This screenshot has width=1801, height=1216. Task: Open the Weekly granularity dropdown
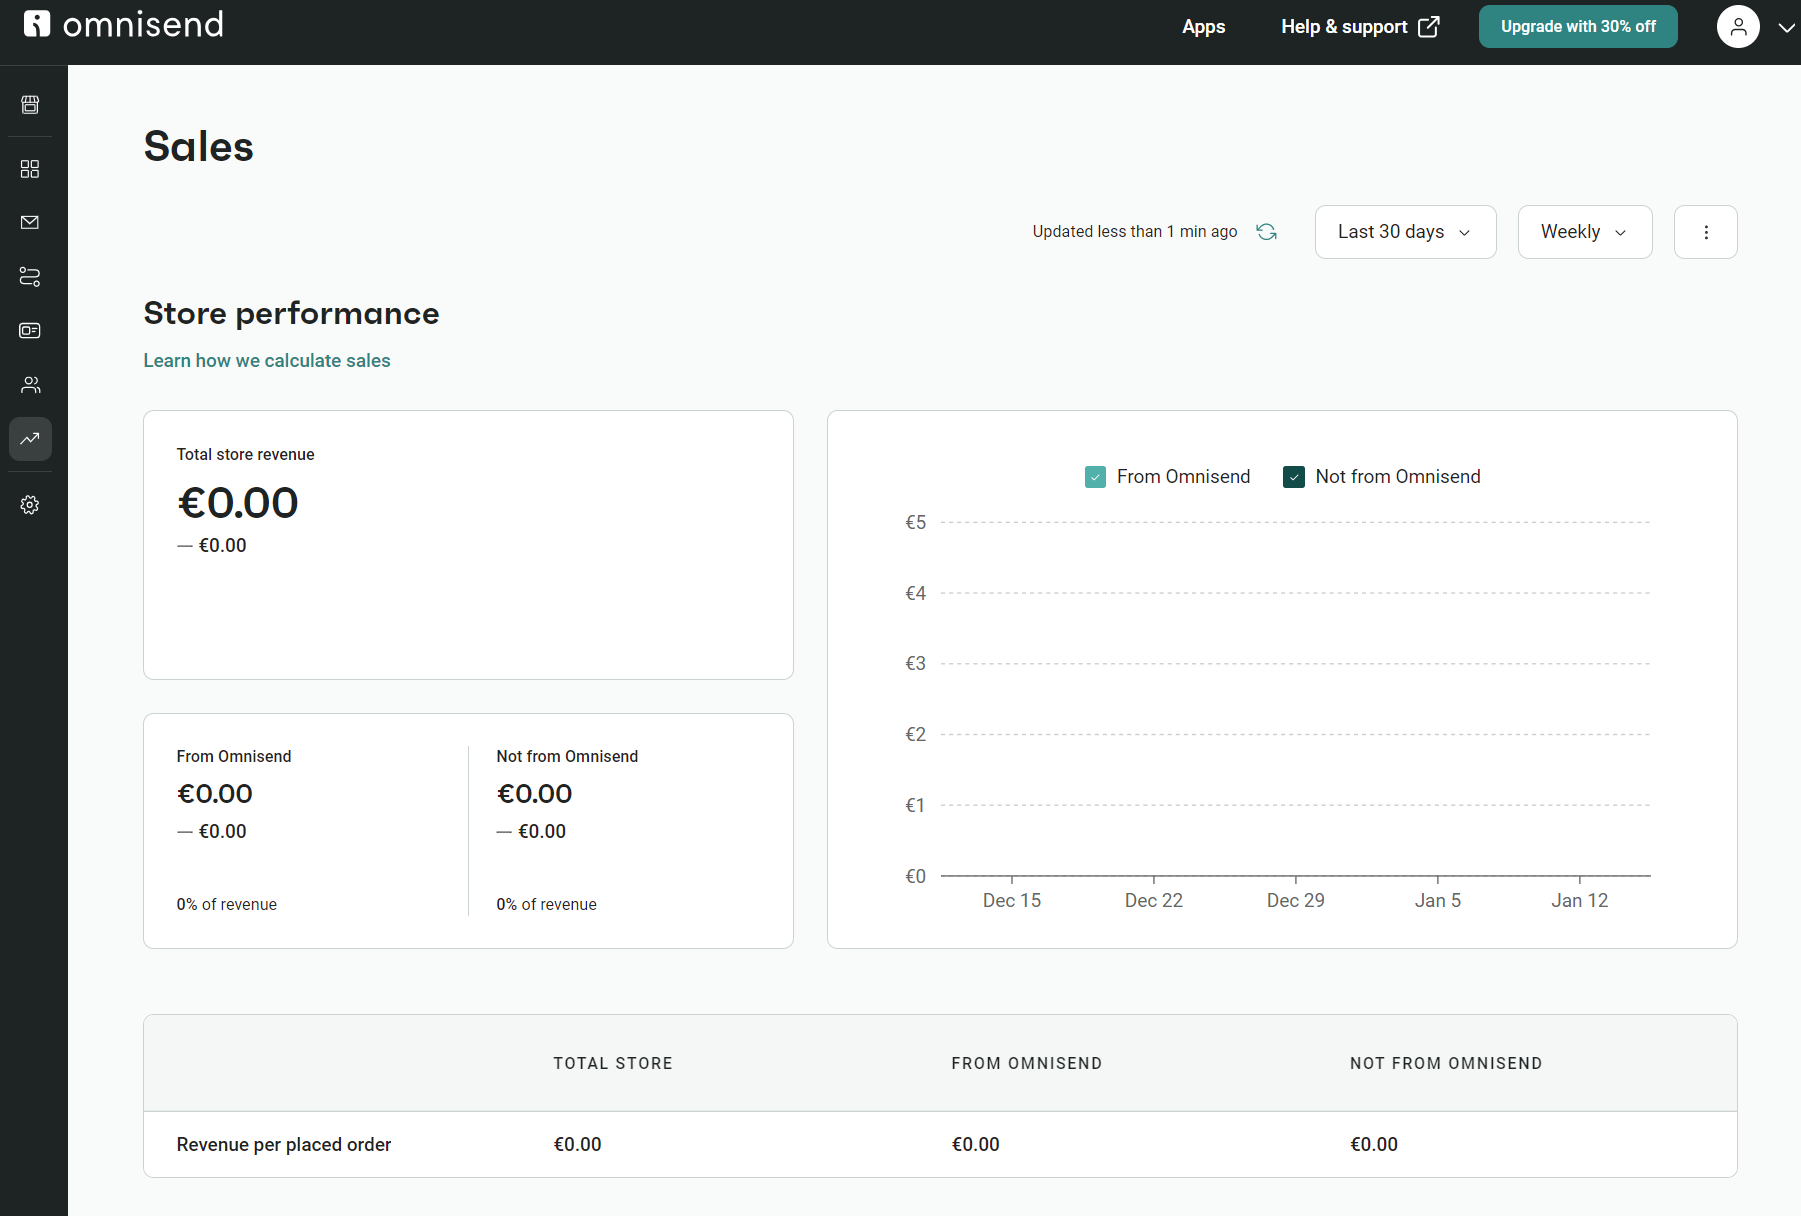(x=1583, y=231)
